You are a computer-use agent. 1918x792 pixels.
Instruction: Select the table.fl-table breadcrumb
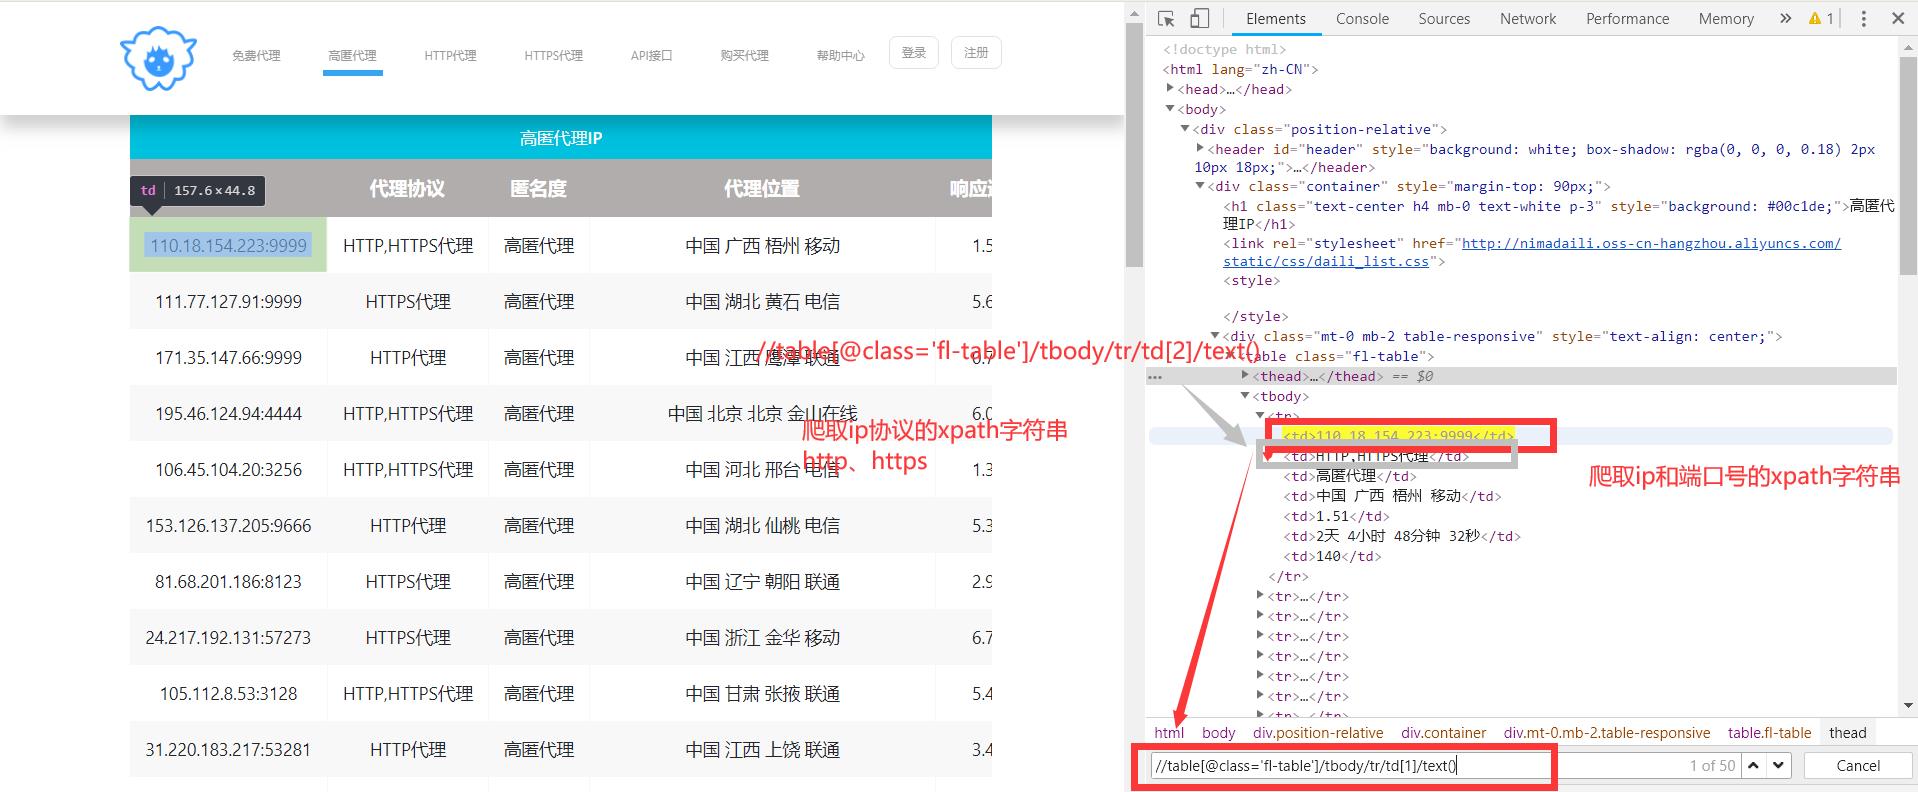click(1769, 733)
